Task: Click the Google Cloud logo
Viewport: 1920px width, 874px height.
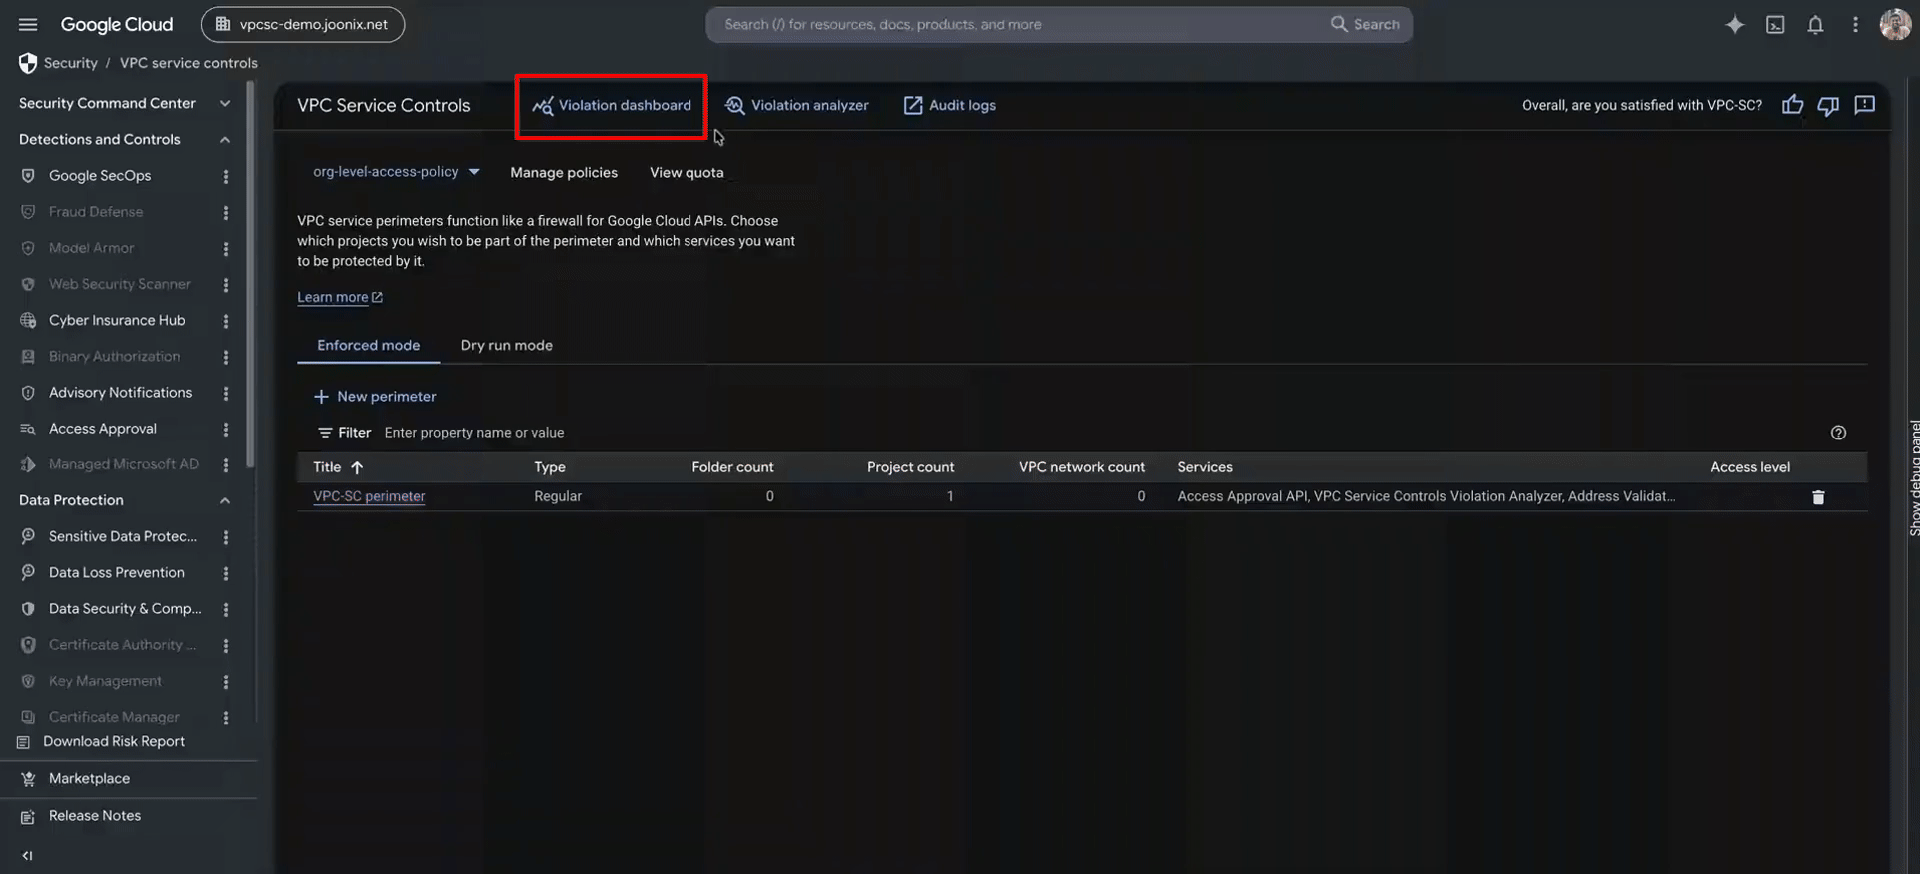Action: click(x=117, y=25)
